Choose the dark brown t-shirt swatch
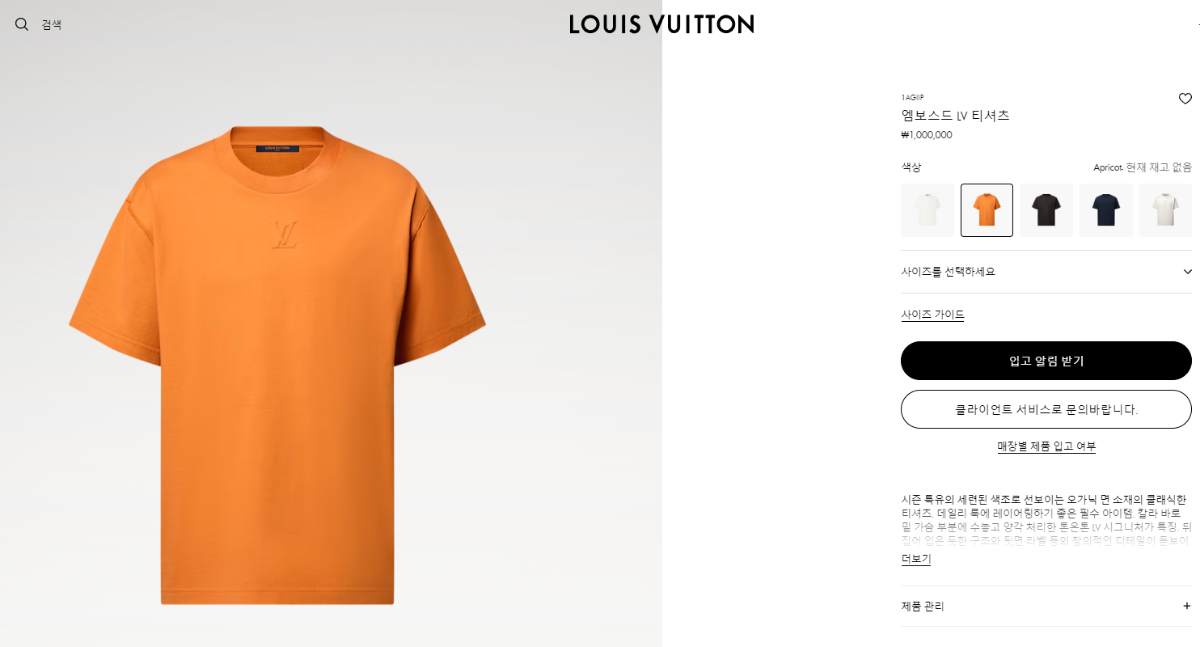The image size is (1200, 647). tap(1046, 210)
